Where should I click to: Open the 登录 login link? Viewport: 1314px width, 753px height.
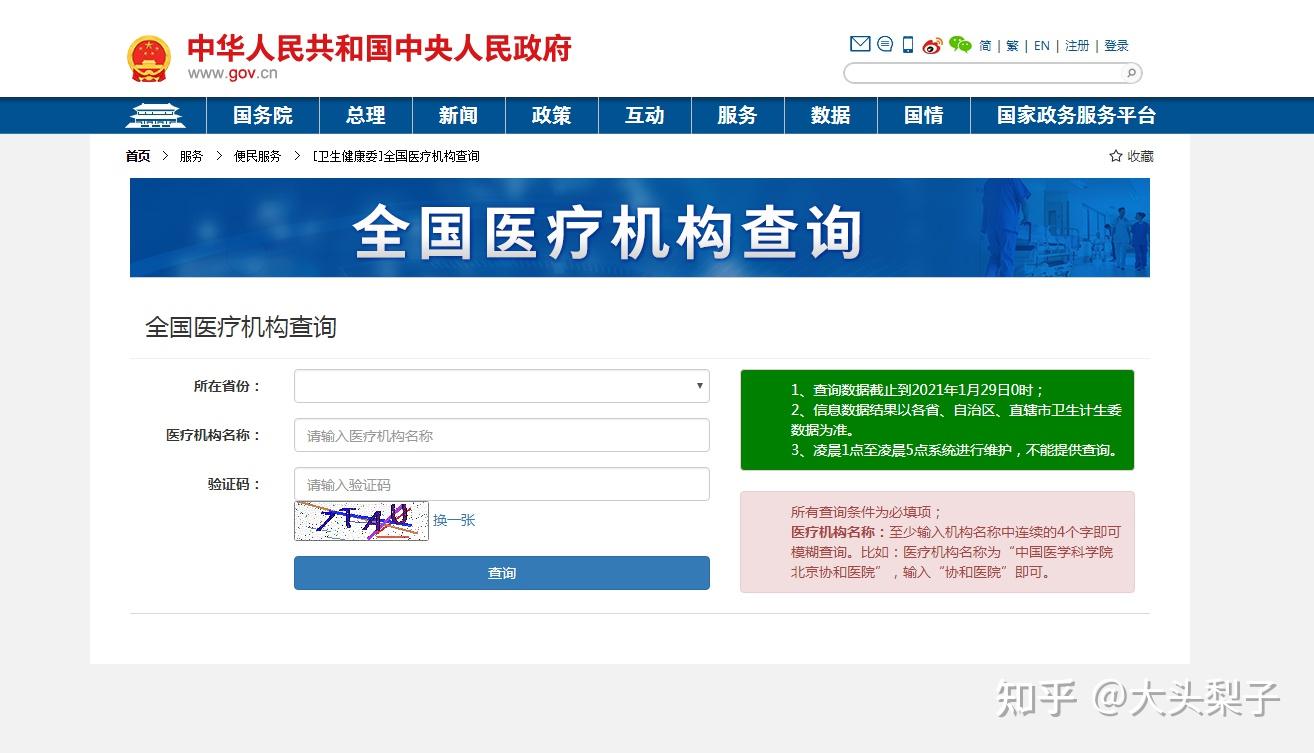pos(1116,46)
